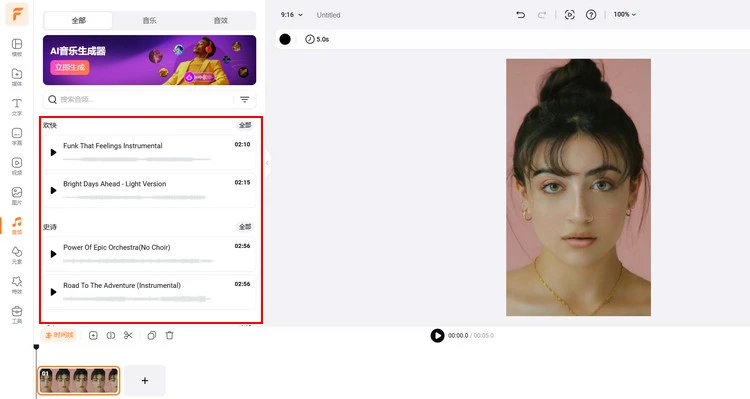Click the scissors split tool
The width and height of the screenshot is (750, 399).
pos(128,335)
